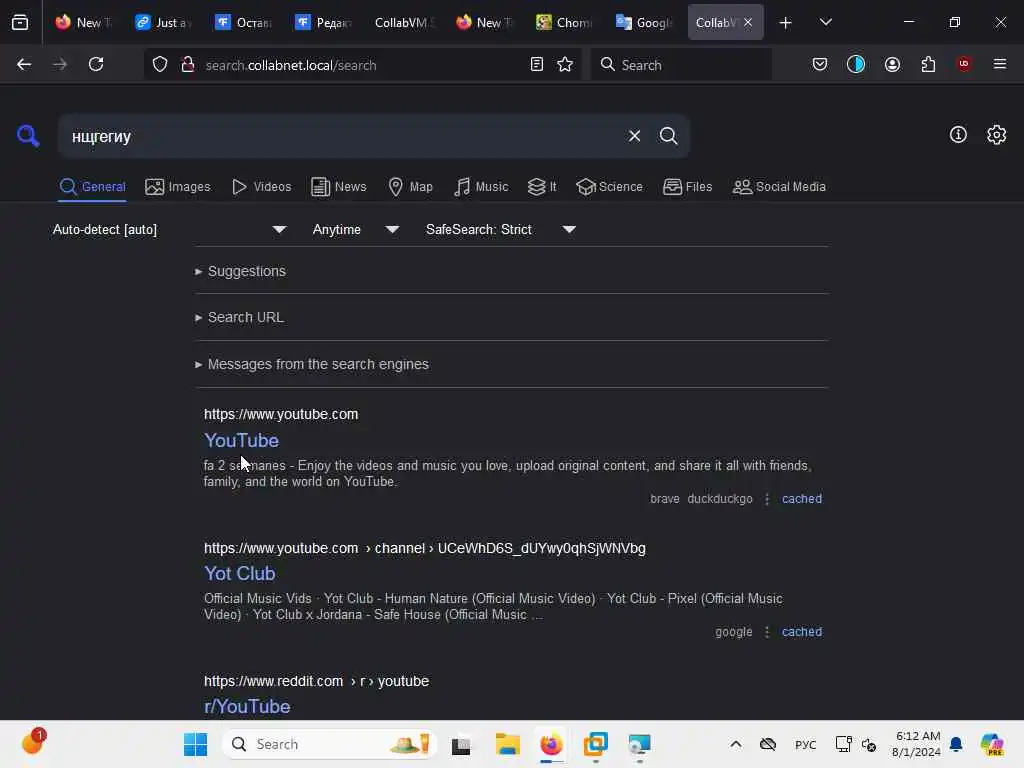1024x768 pixels.
Task: Select the Music search category
Action: (x=481, y=187)
